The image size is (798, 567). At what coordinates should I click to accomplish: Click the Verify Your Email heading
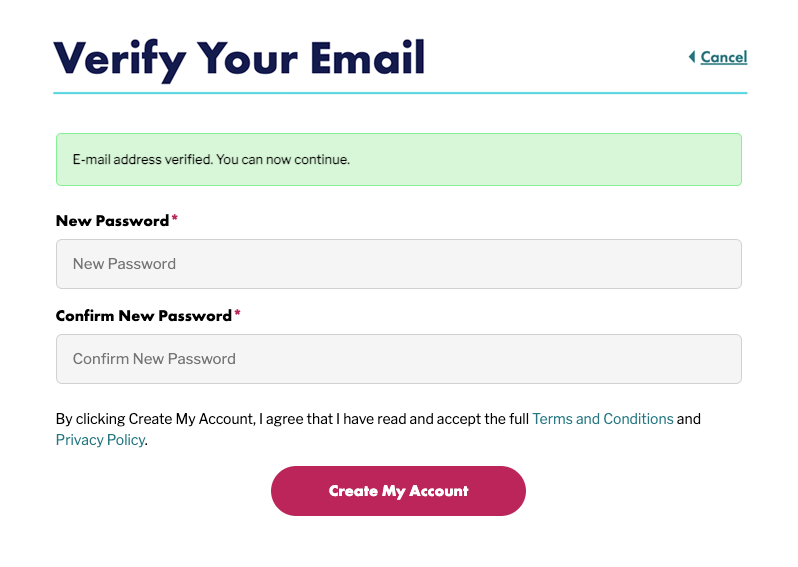[x=239, y=58]
